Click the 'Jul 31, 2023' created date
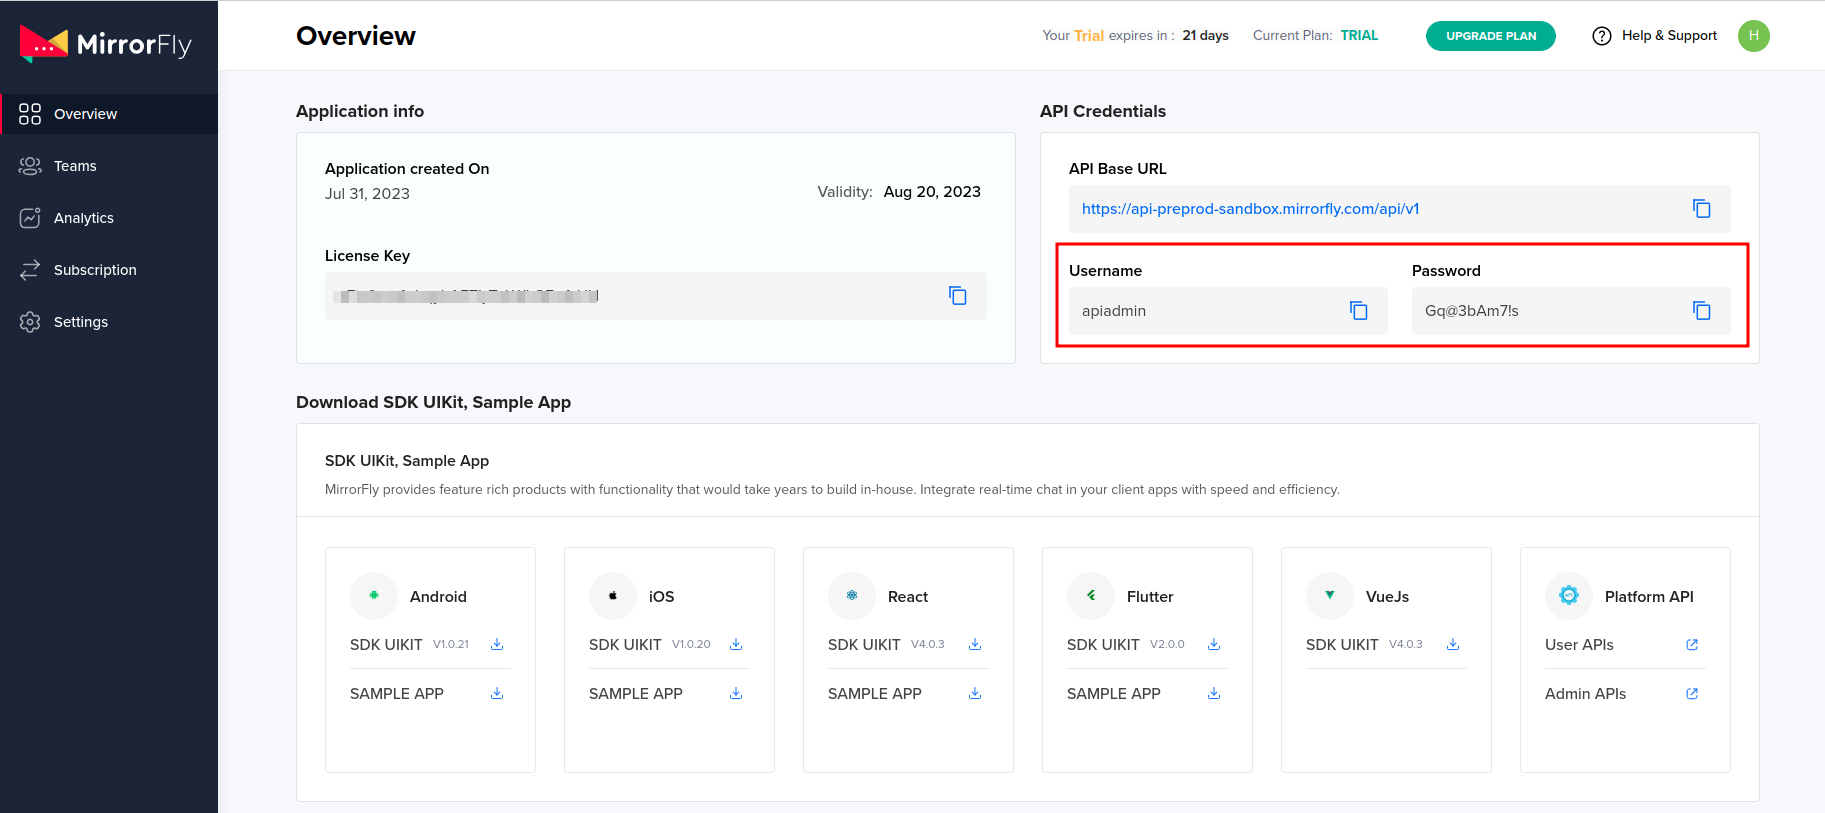The image size is (1825, 813). pos(367,194)
